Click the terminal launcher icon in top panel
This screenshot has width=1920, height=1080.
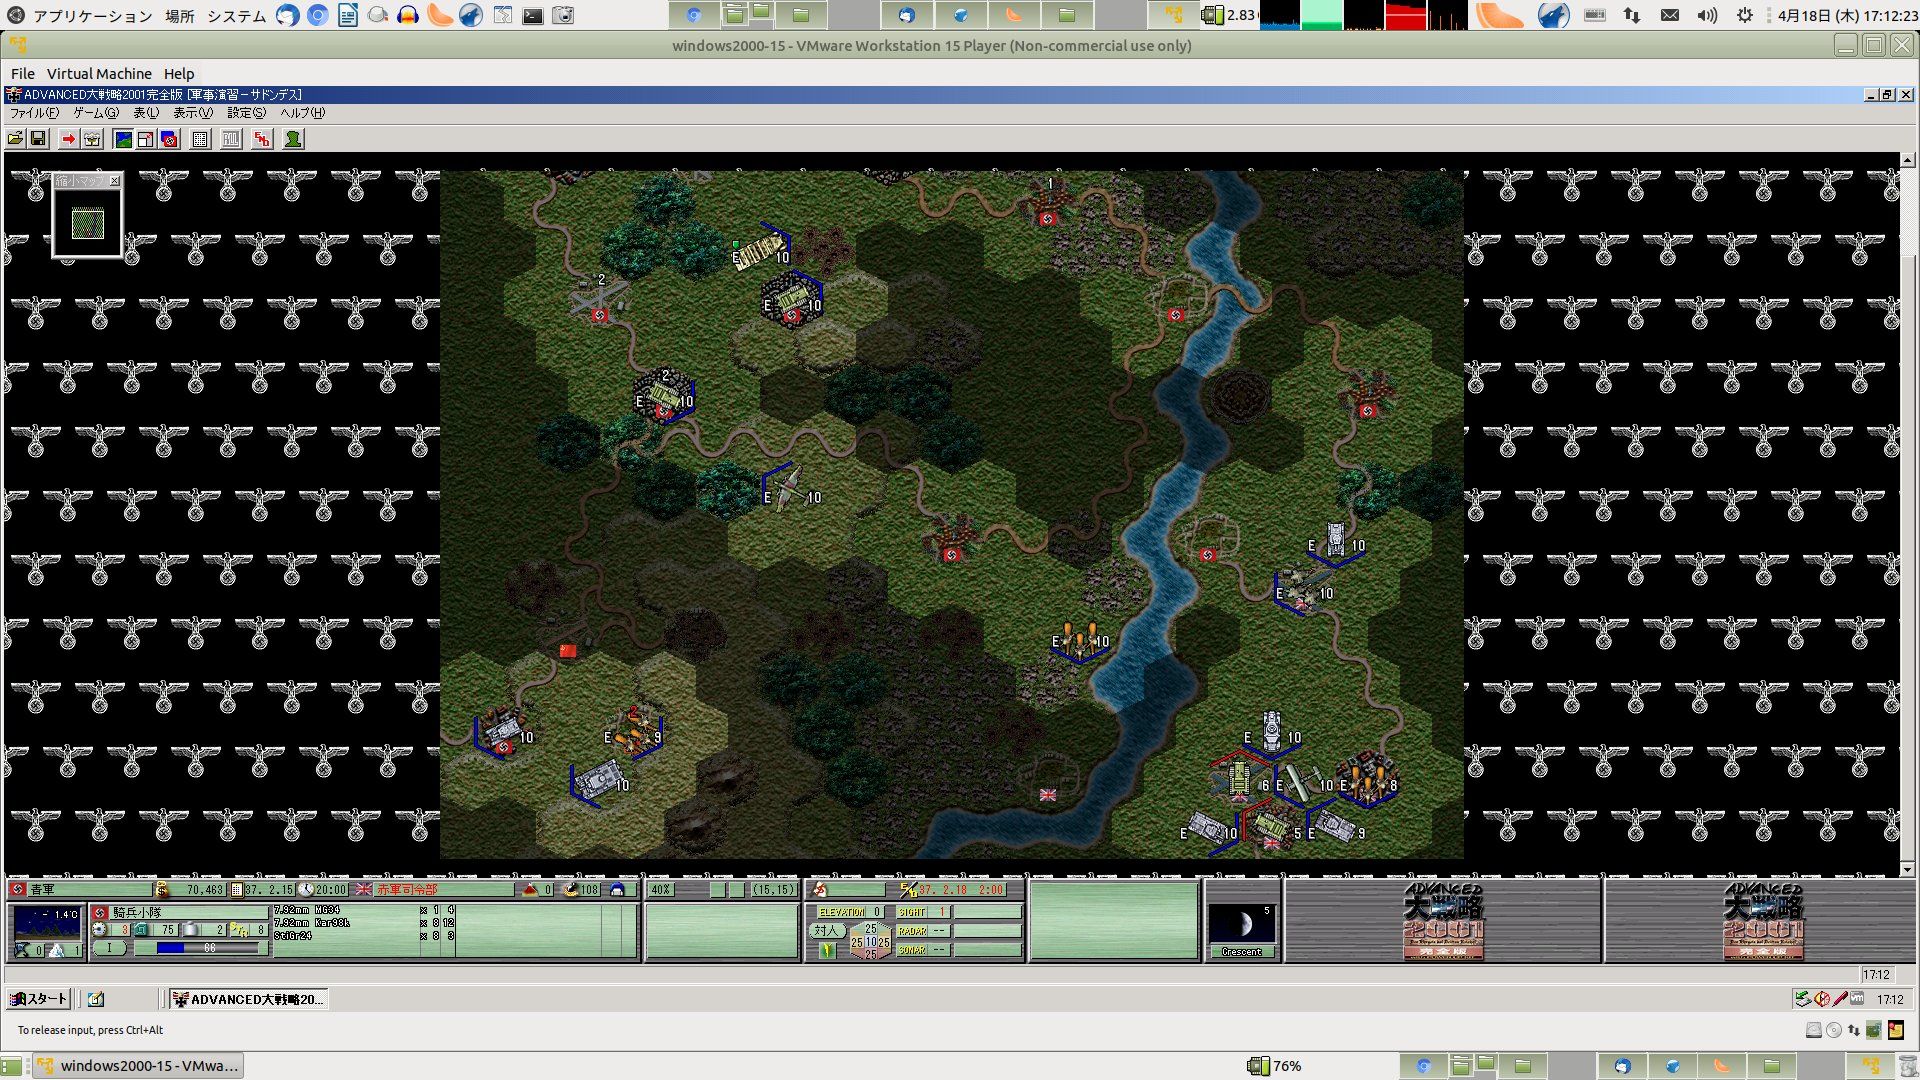click(533, 16)
